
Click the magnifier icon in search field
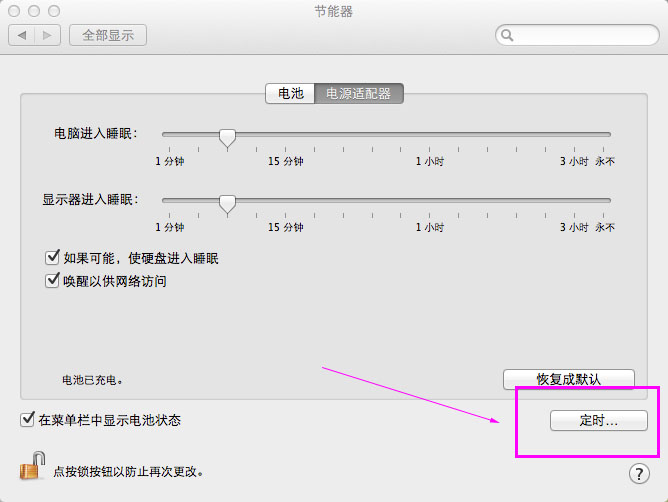point(507,35)
